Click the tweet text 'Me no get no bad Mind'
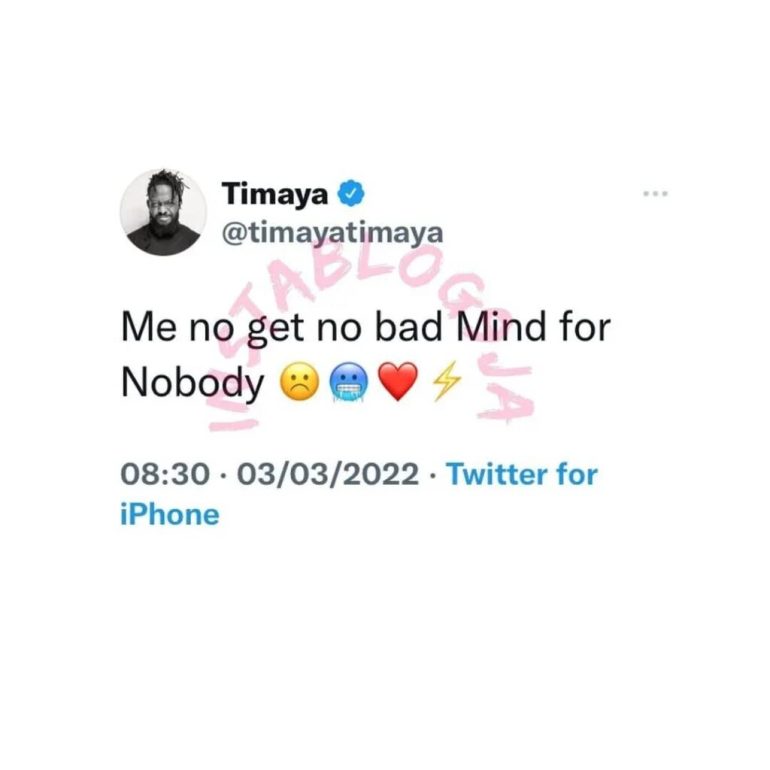The width and height of the screenshot is (770, 770). point(333,327)
